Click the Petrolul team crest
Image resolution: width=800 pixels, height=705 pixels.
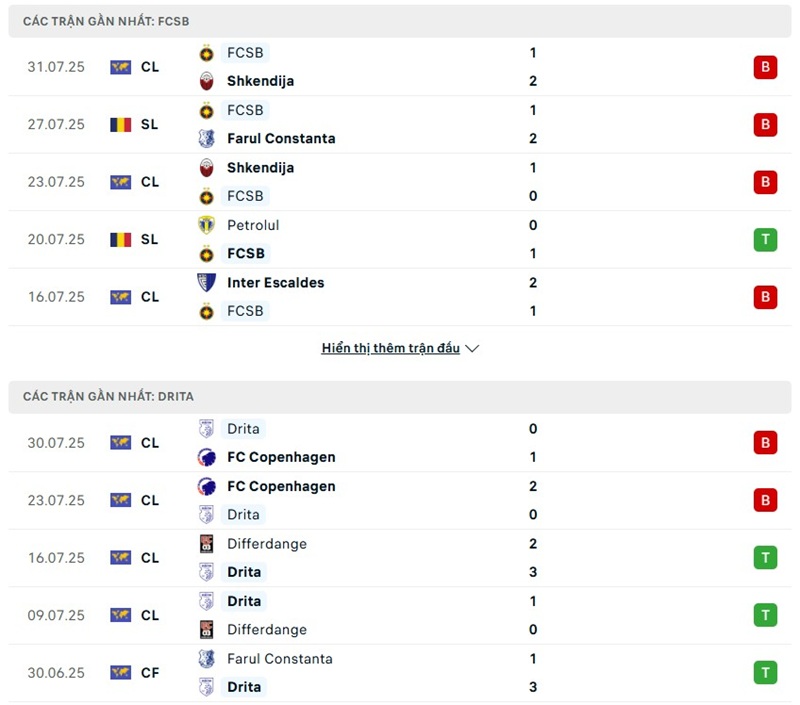[207, 225]
